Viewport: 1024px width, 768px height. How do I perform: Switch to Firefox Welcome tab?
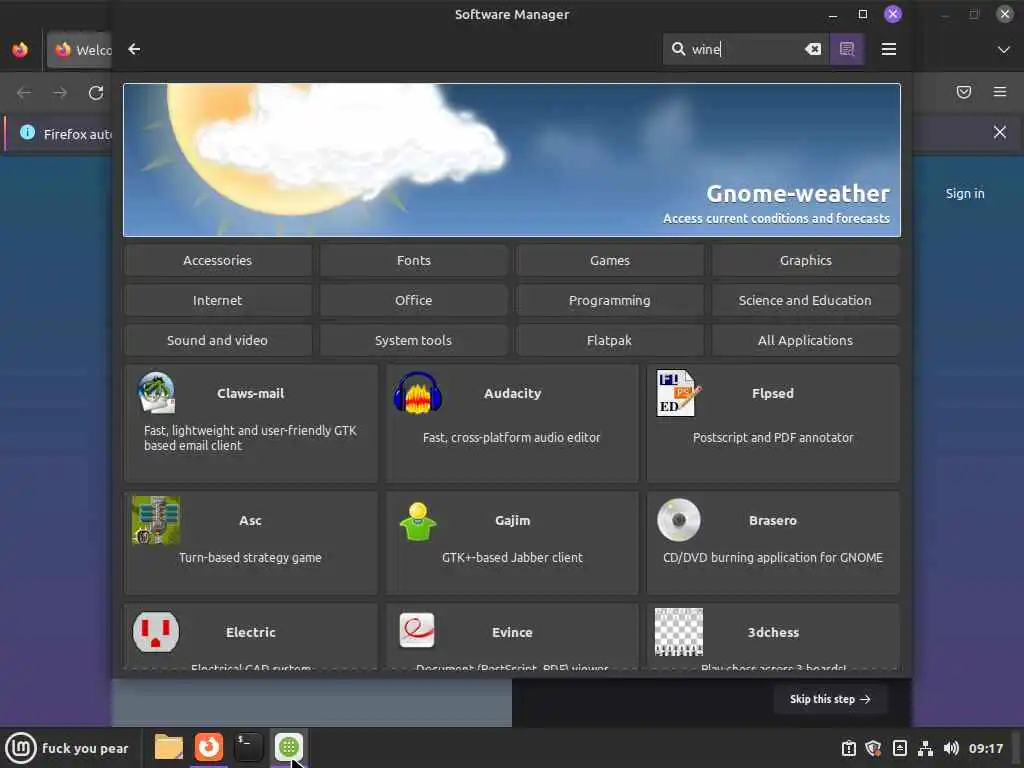(80, 50)
